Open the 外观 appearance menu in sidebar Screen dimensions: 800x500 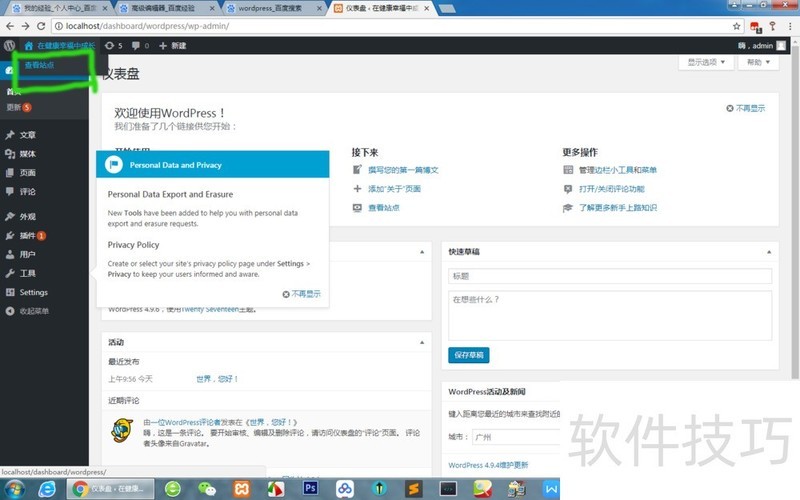(x=28, y=216)
